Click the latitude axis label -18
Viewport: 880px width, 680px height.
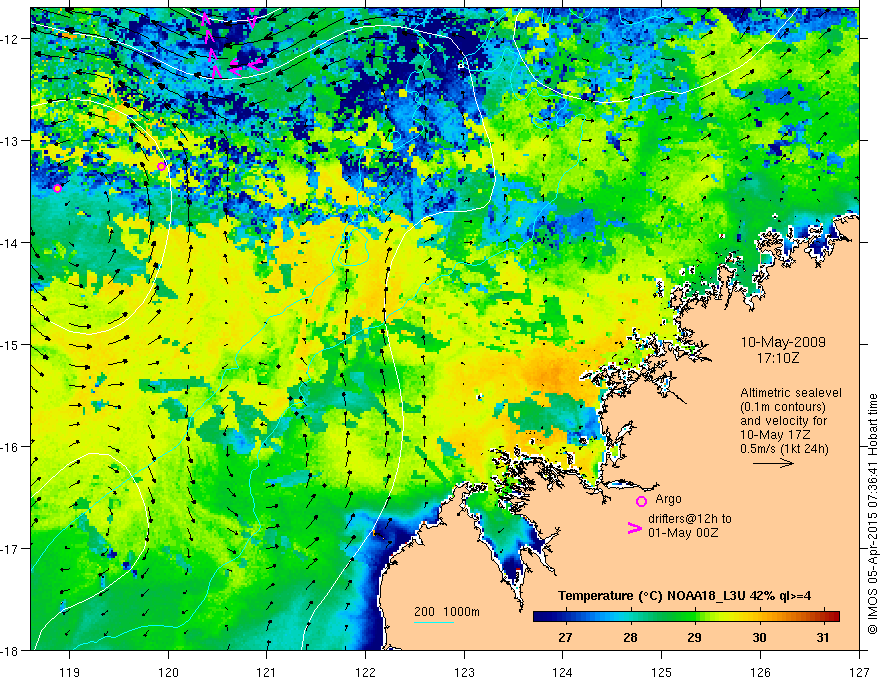point(10,650)
